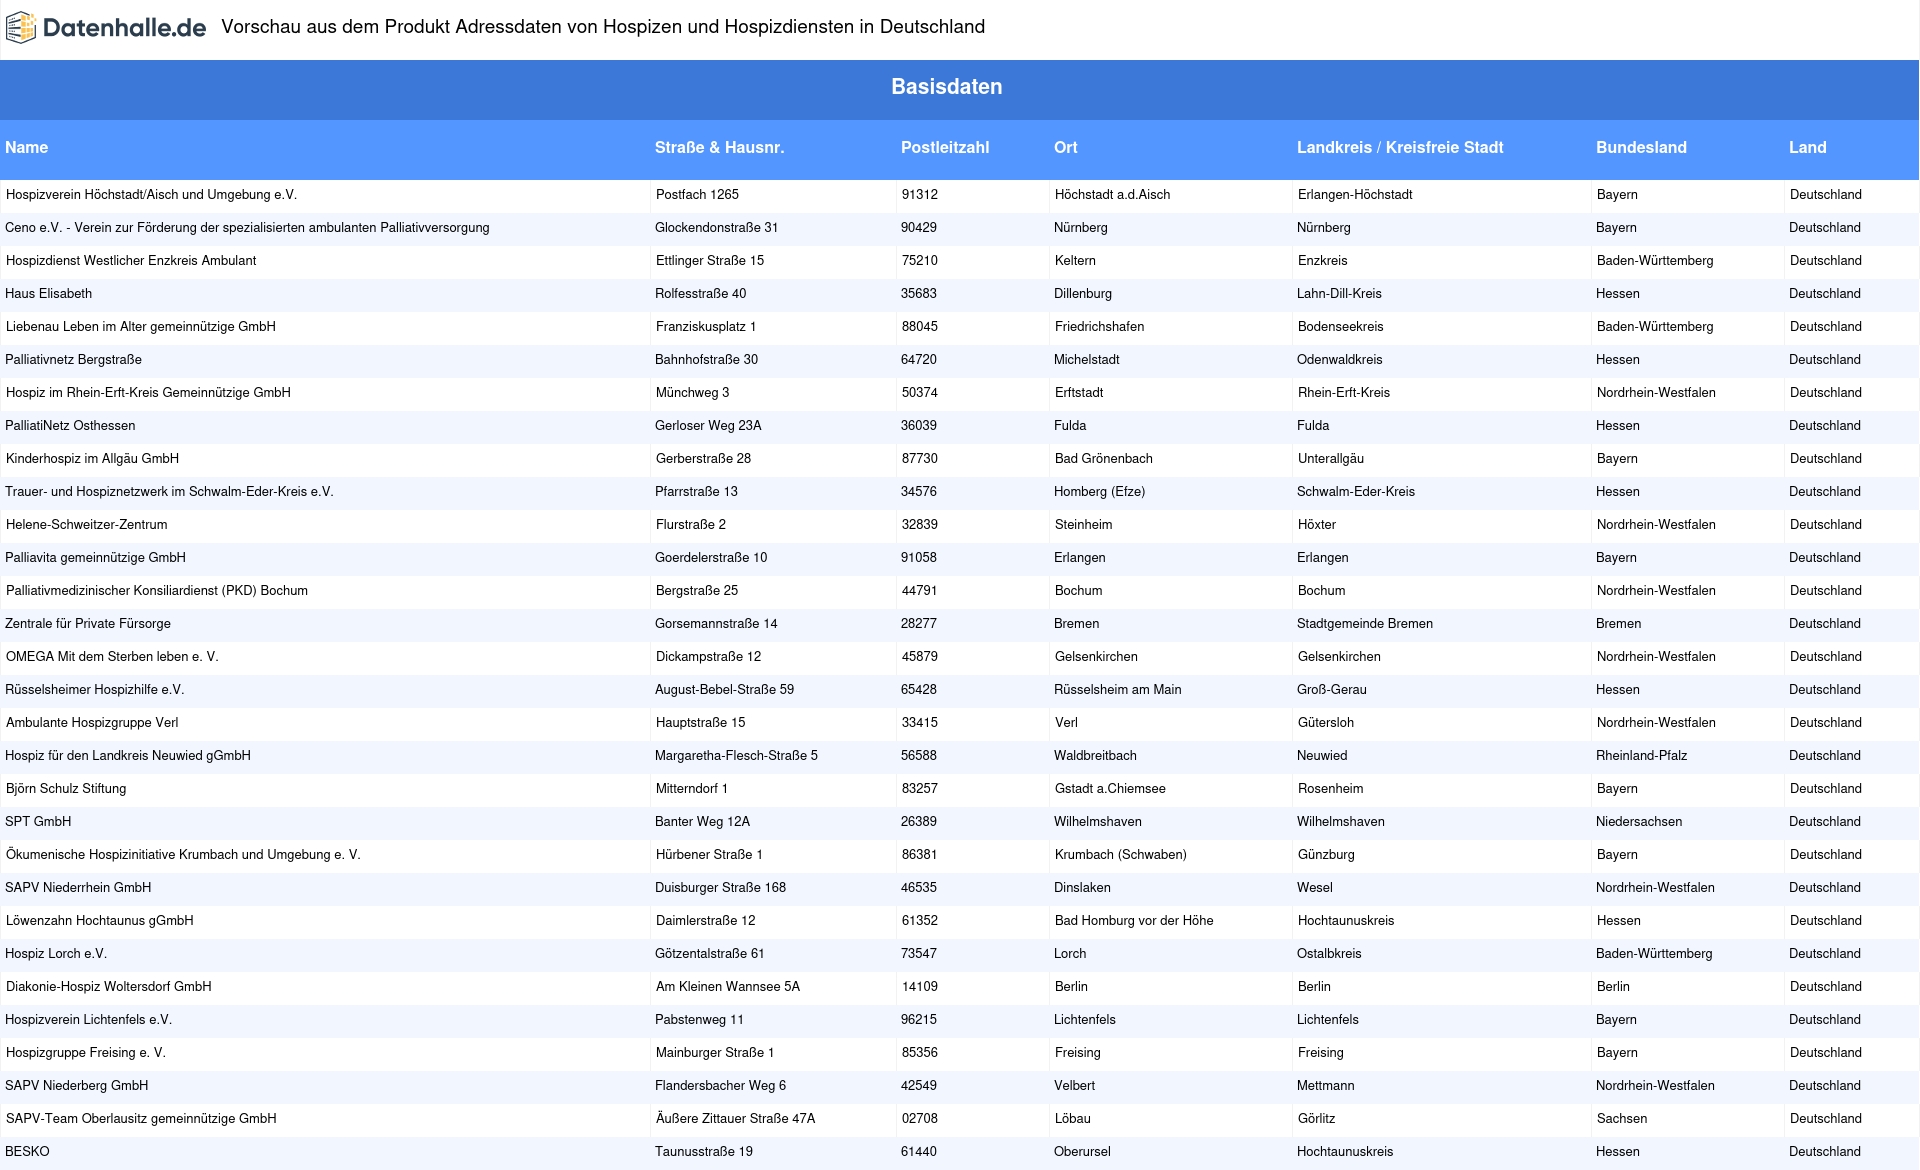The width and height of the screenshot is (1920, 1170).
Task: Click the Haus Elisabeth name cell
Action: (x=48, y=294)
